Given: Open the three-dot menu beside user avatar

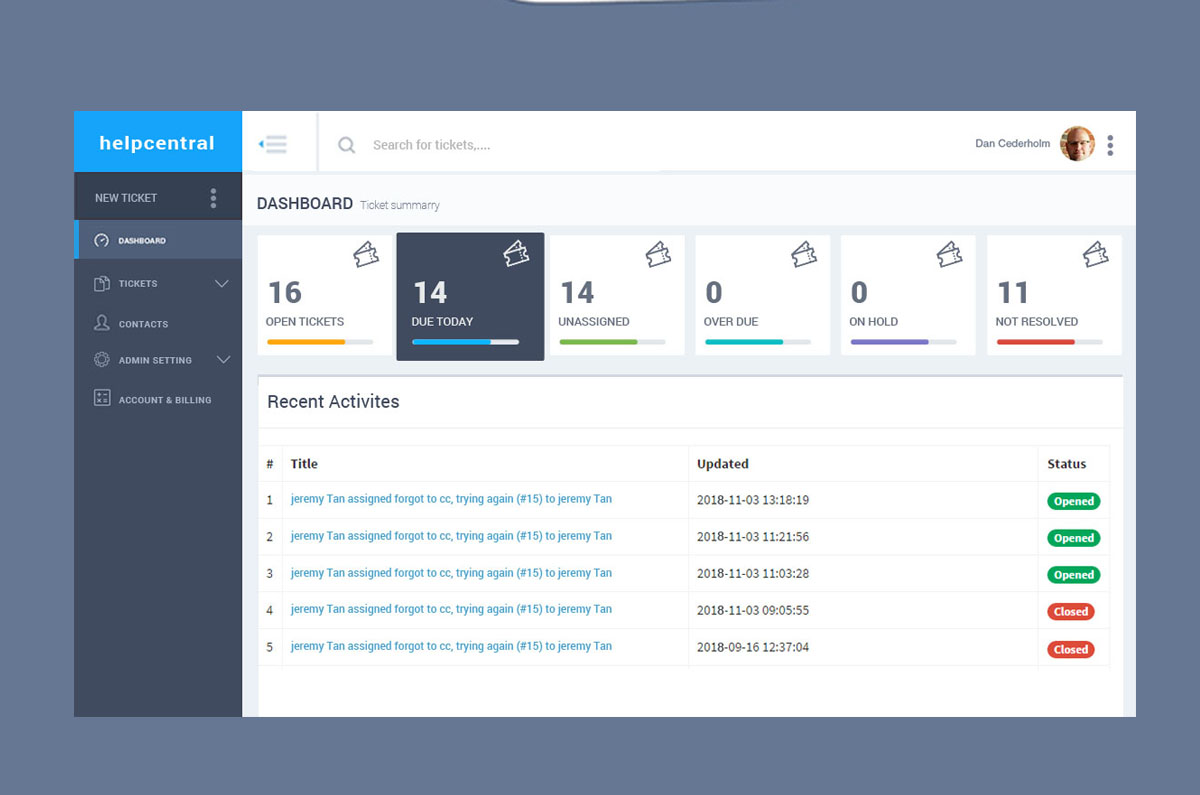Looking at the screenshot, I should pyautogui.click(x=1110, y=145).
